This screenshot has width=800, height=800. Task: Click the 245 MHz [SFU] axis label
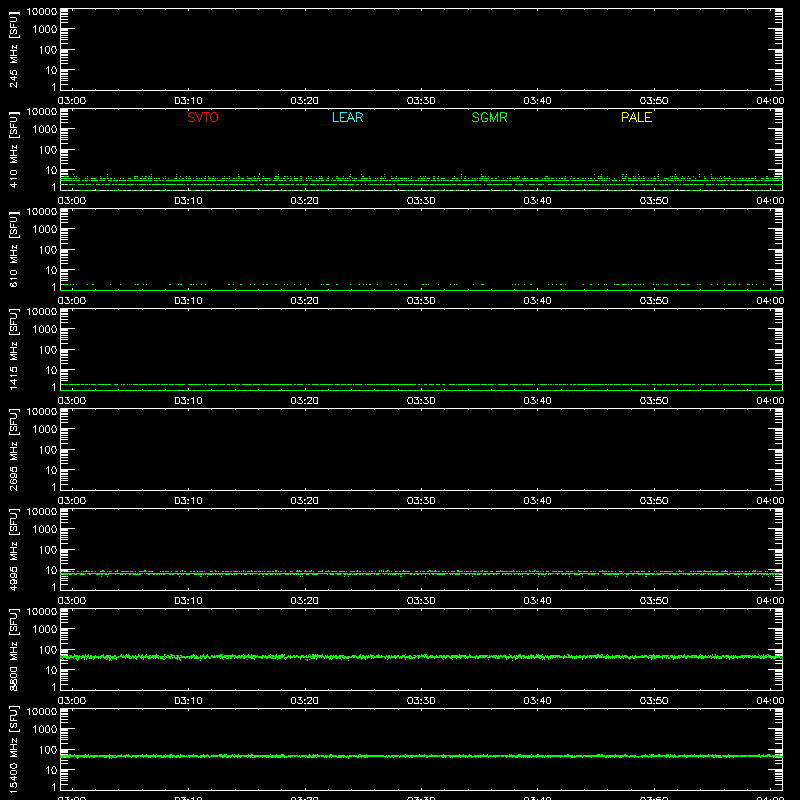click(13, 49)
